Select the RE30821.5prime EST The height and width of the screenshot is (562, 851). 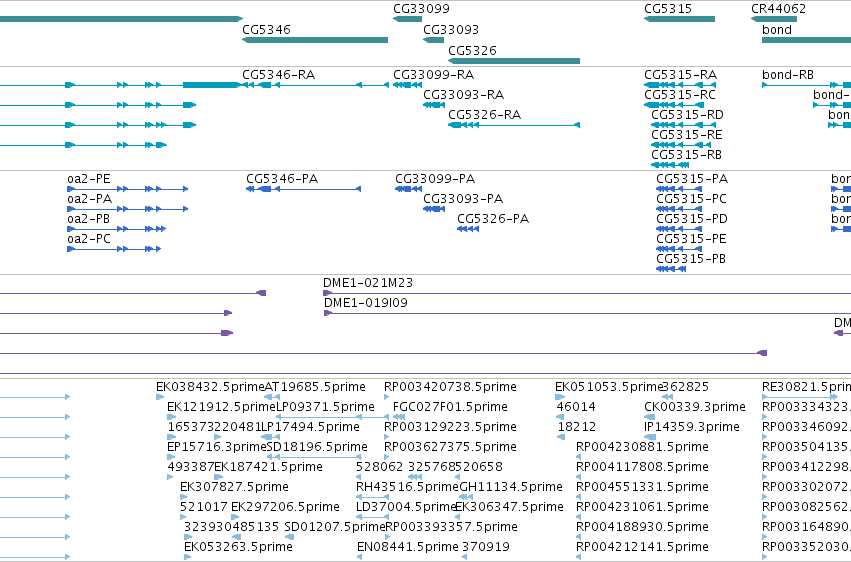(800, 397)
